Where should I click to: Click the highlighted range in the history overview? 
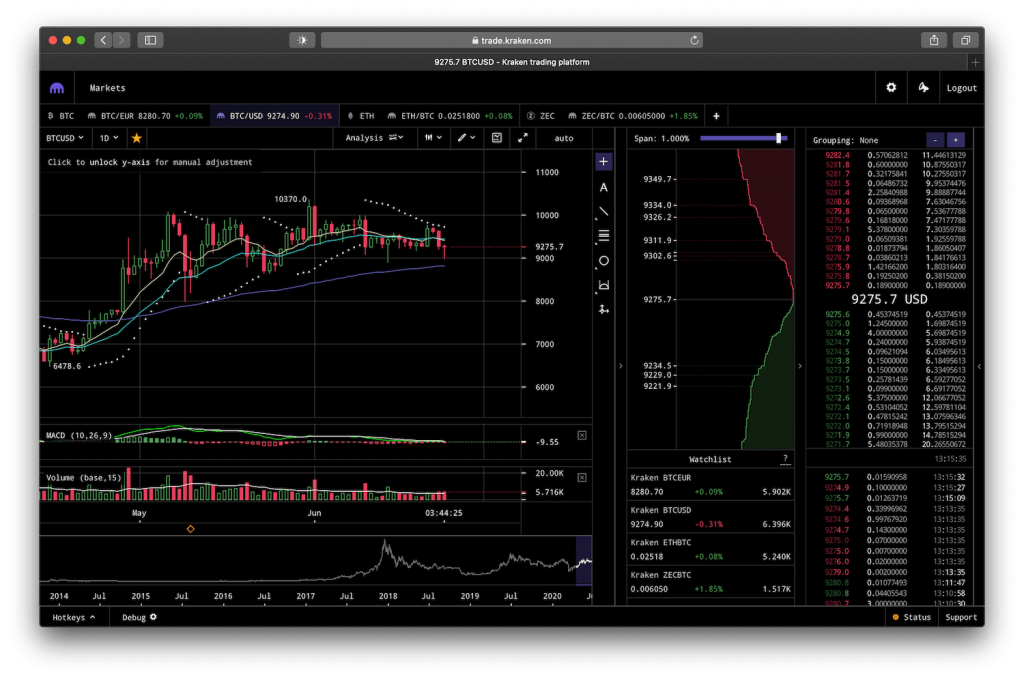click(x=584, y=561)
